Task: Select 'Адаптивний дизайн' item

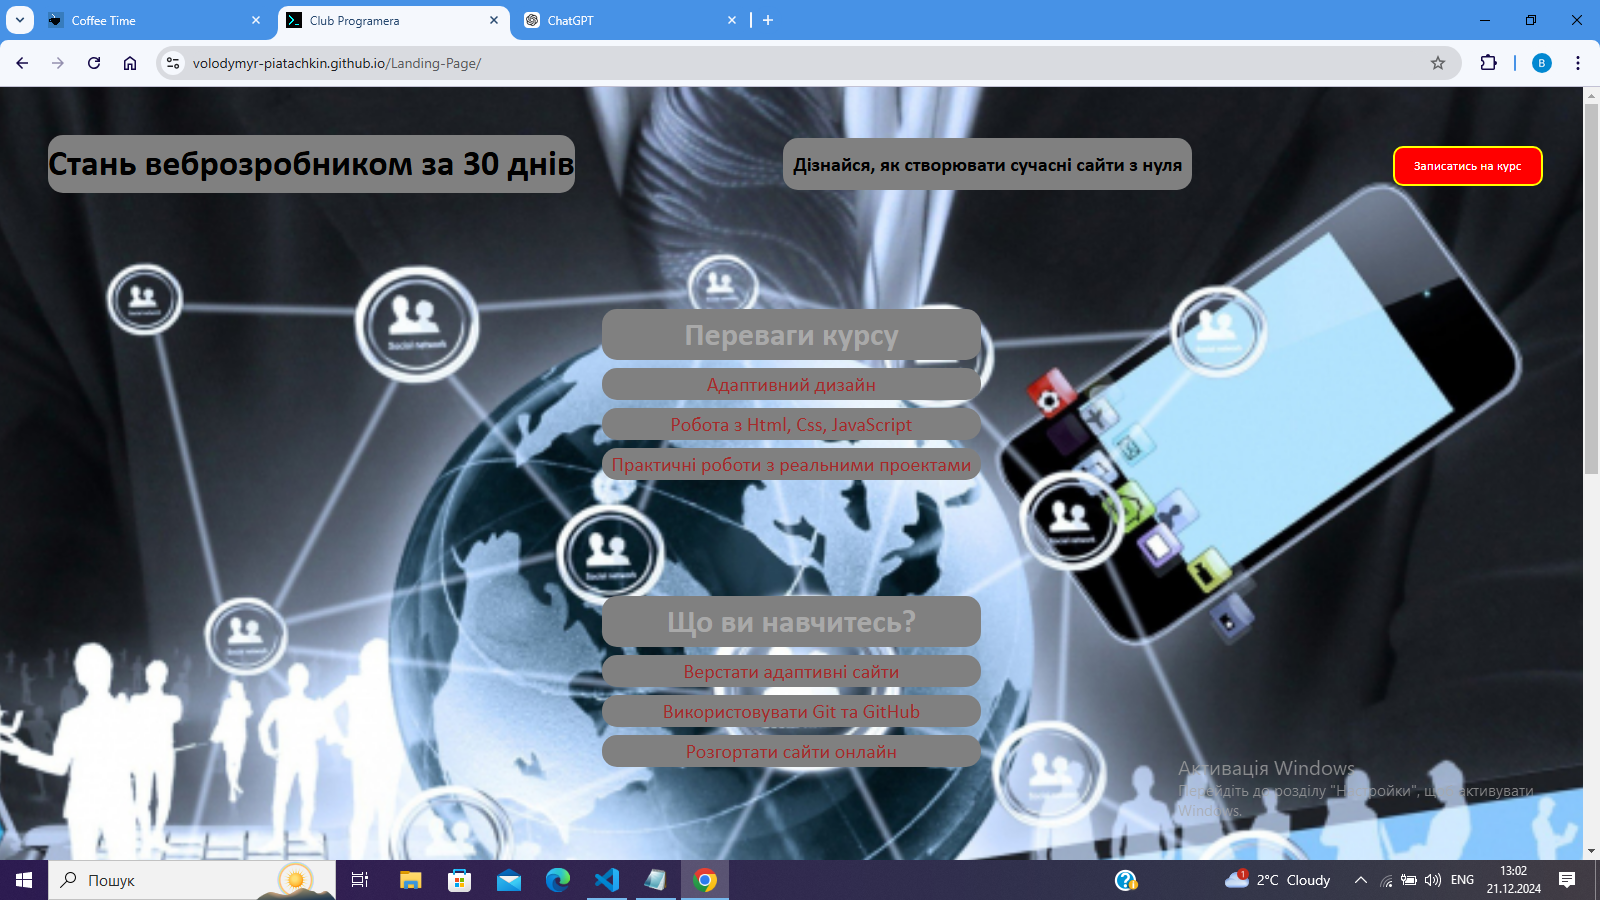Action: 791,384
